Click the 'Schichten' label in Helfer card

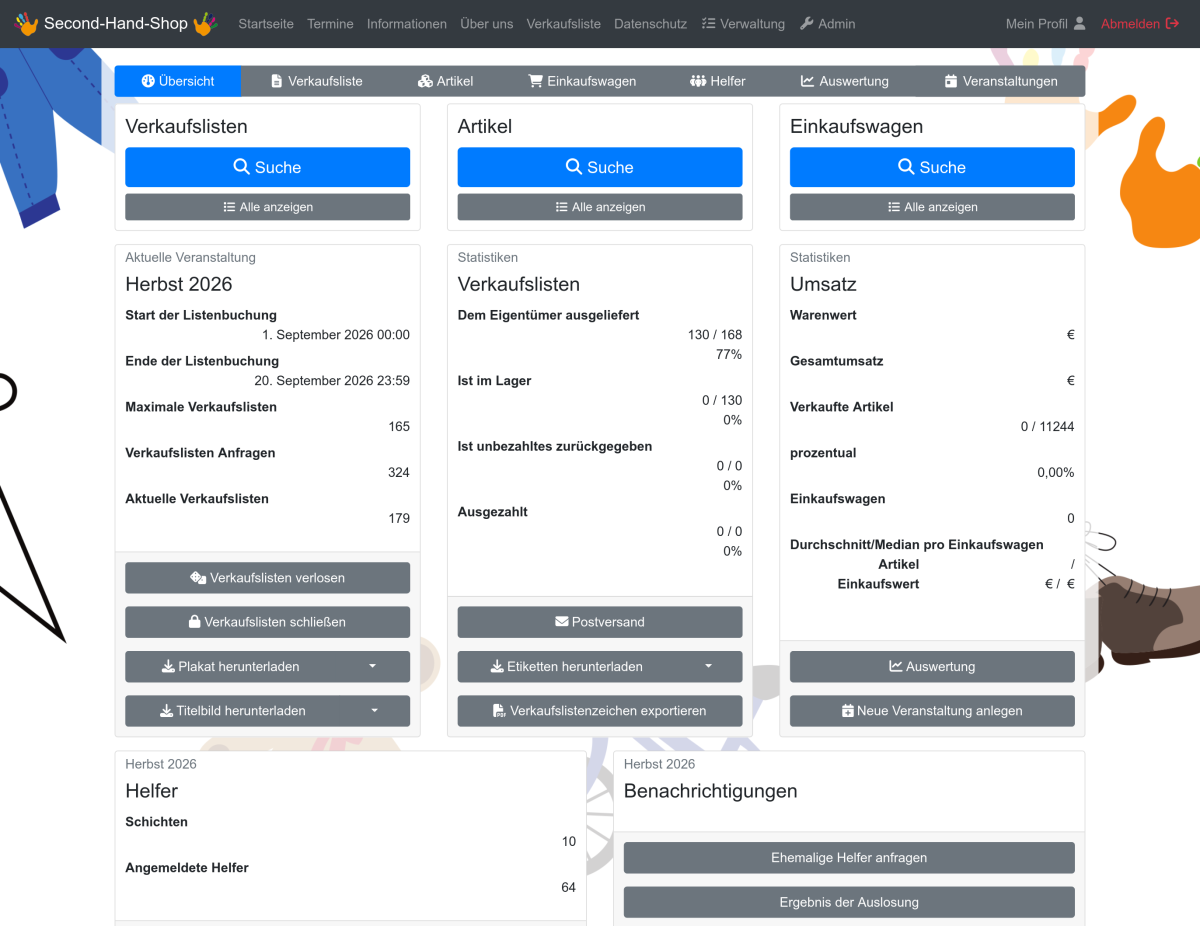(x=157, y=822)
